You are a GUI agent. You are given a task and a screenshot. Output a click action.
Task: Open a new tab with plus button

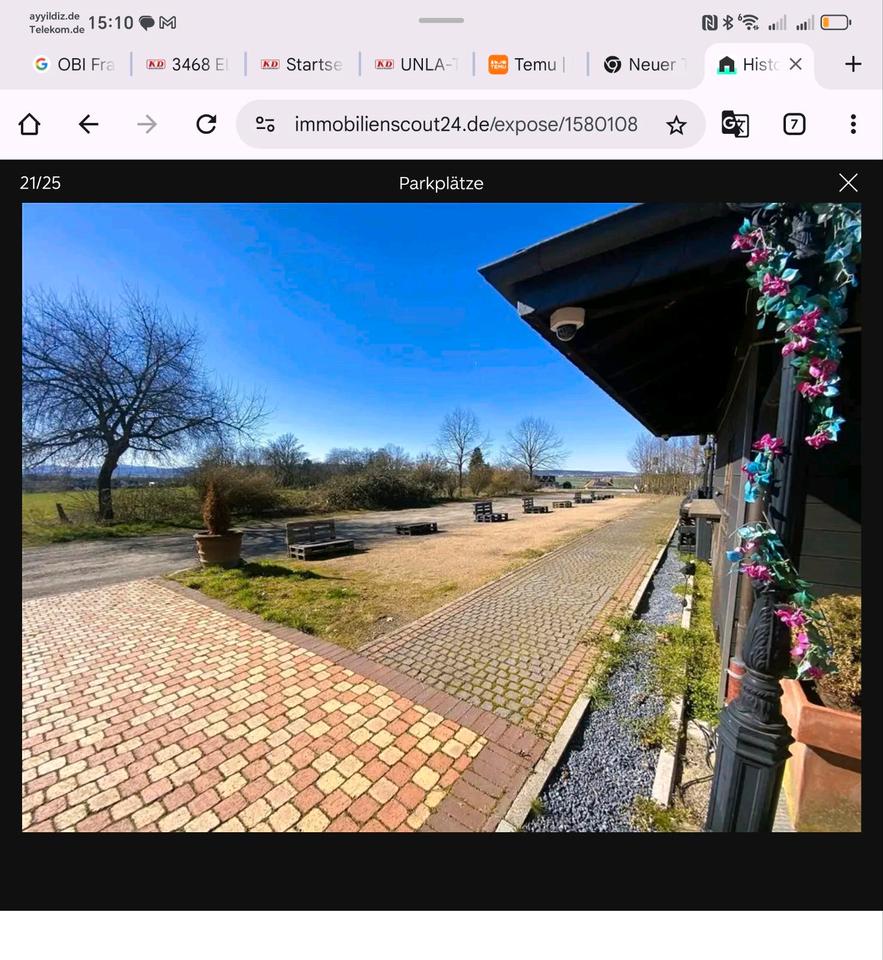[x=852, y=64]
